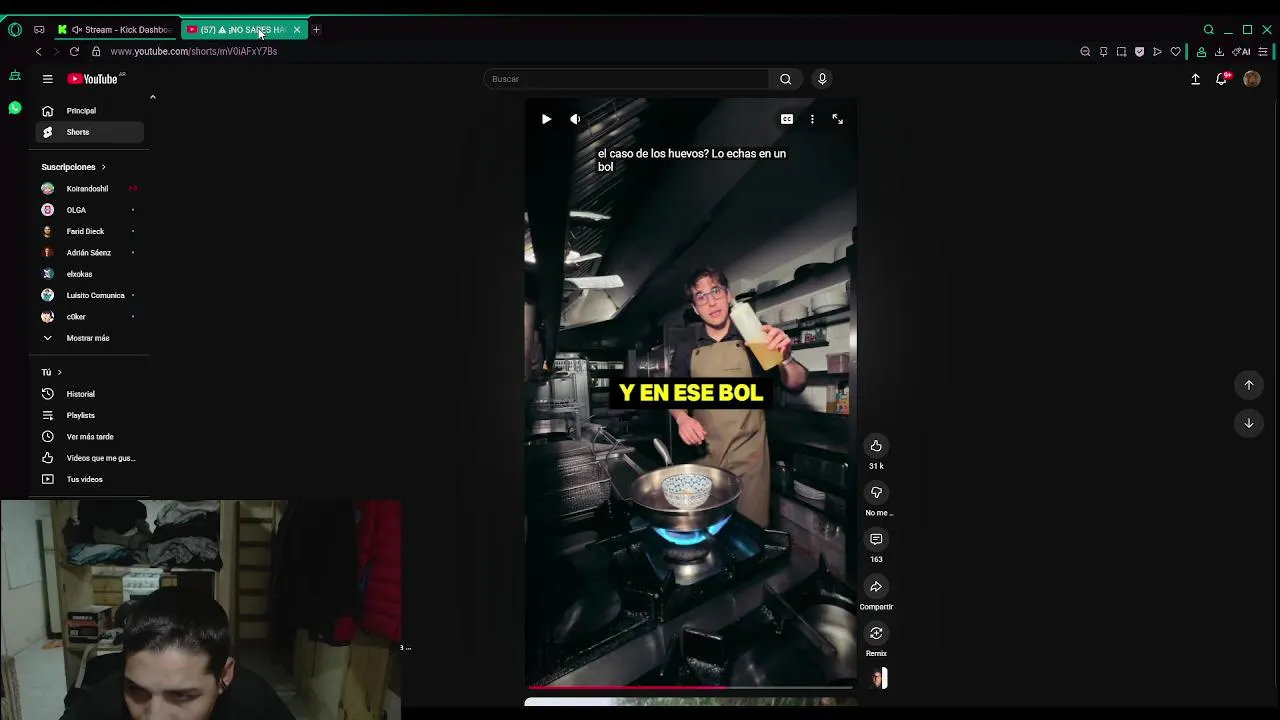Viewport: 1280px width, 720px height.
Task: Open the Opera flow send icon
Action: [1157, 52]
